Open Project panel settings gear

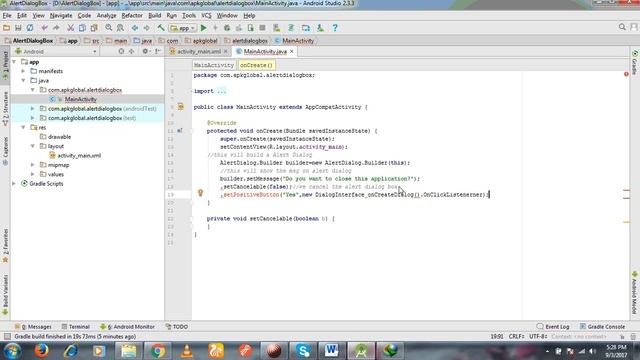tap(145, 51)
